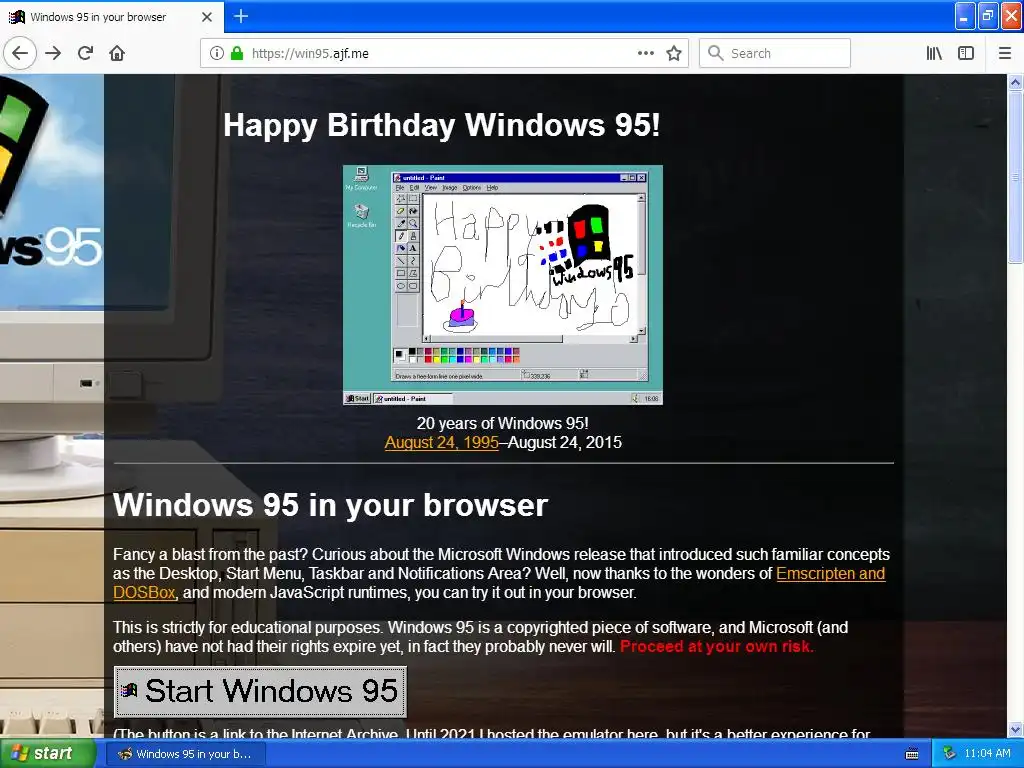Click the scrollbar down arrow
Screen dimensions: 1024x768
coord(1015,729)
